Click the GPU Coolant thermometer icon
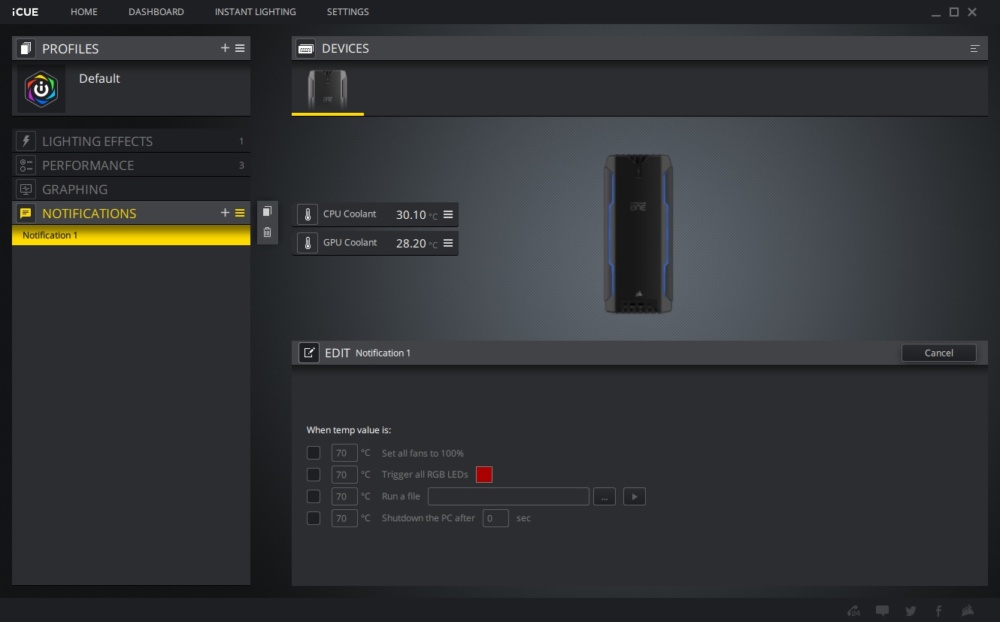The height and width of the screenshot is (622, 1000). click(x=307, y=243)
